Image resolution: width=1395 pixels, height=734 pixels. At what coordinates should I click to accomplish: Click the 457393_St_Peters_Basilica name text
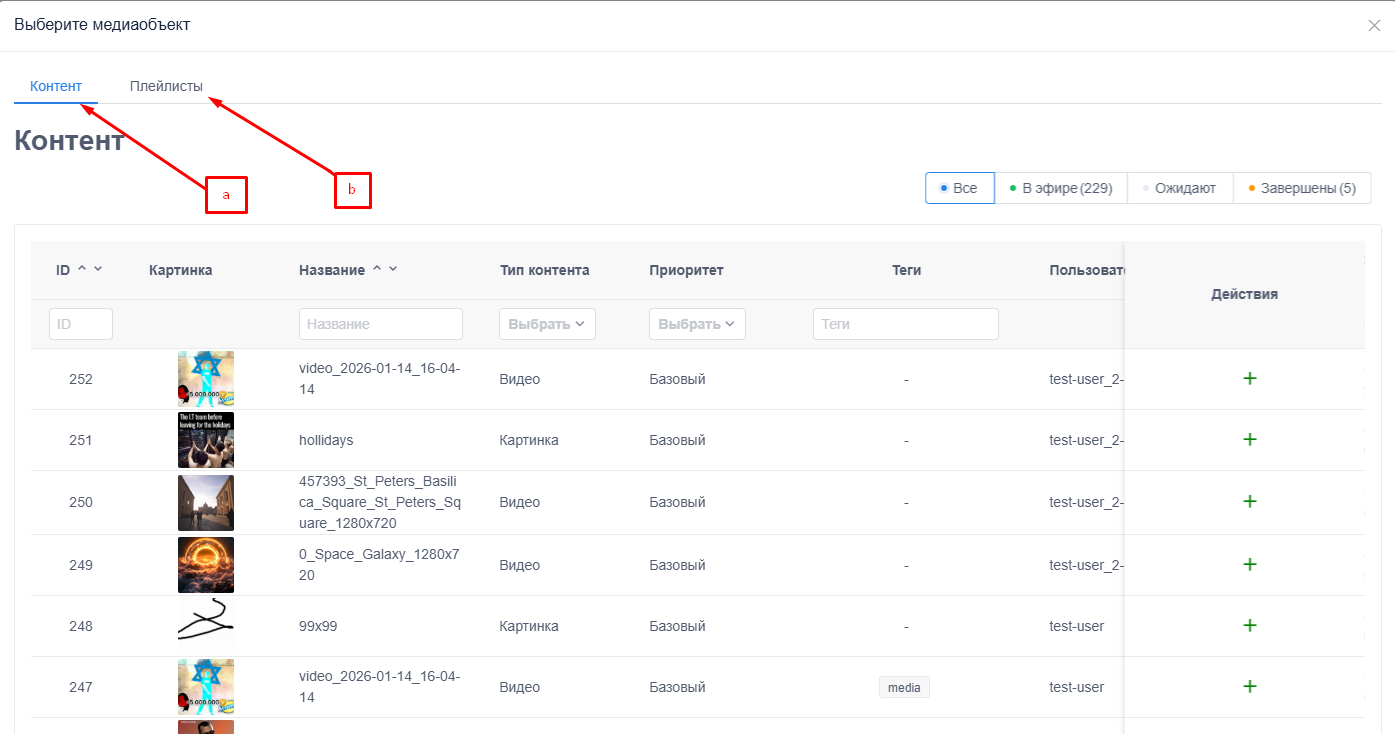380,502
